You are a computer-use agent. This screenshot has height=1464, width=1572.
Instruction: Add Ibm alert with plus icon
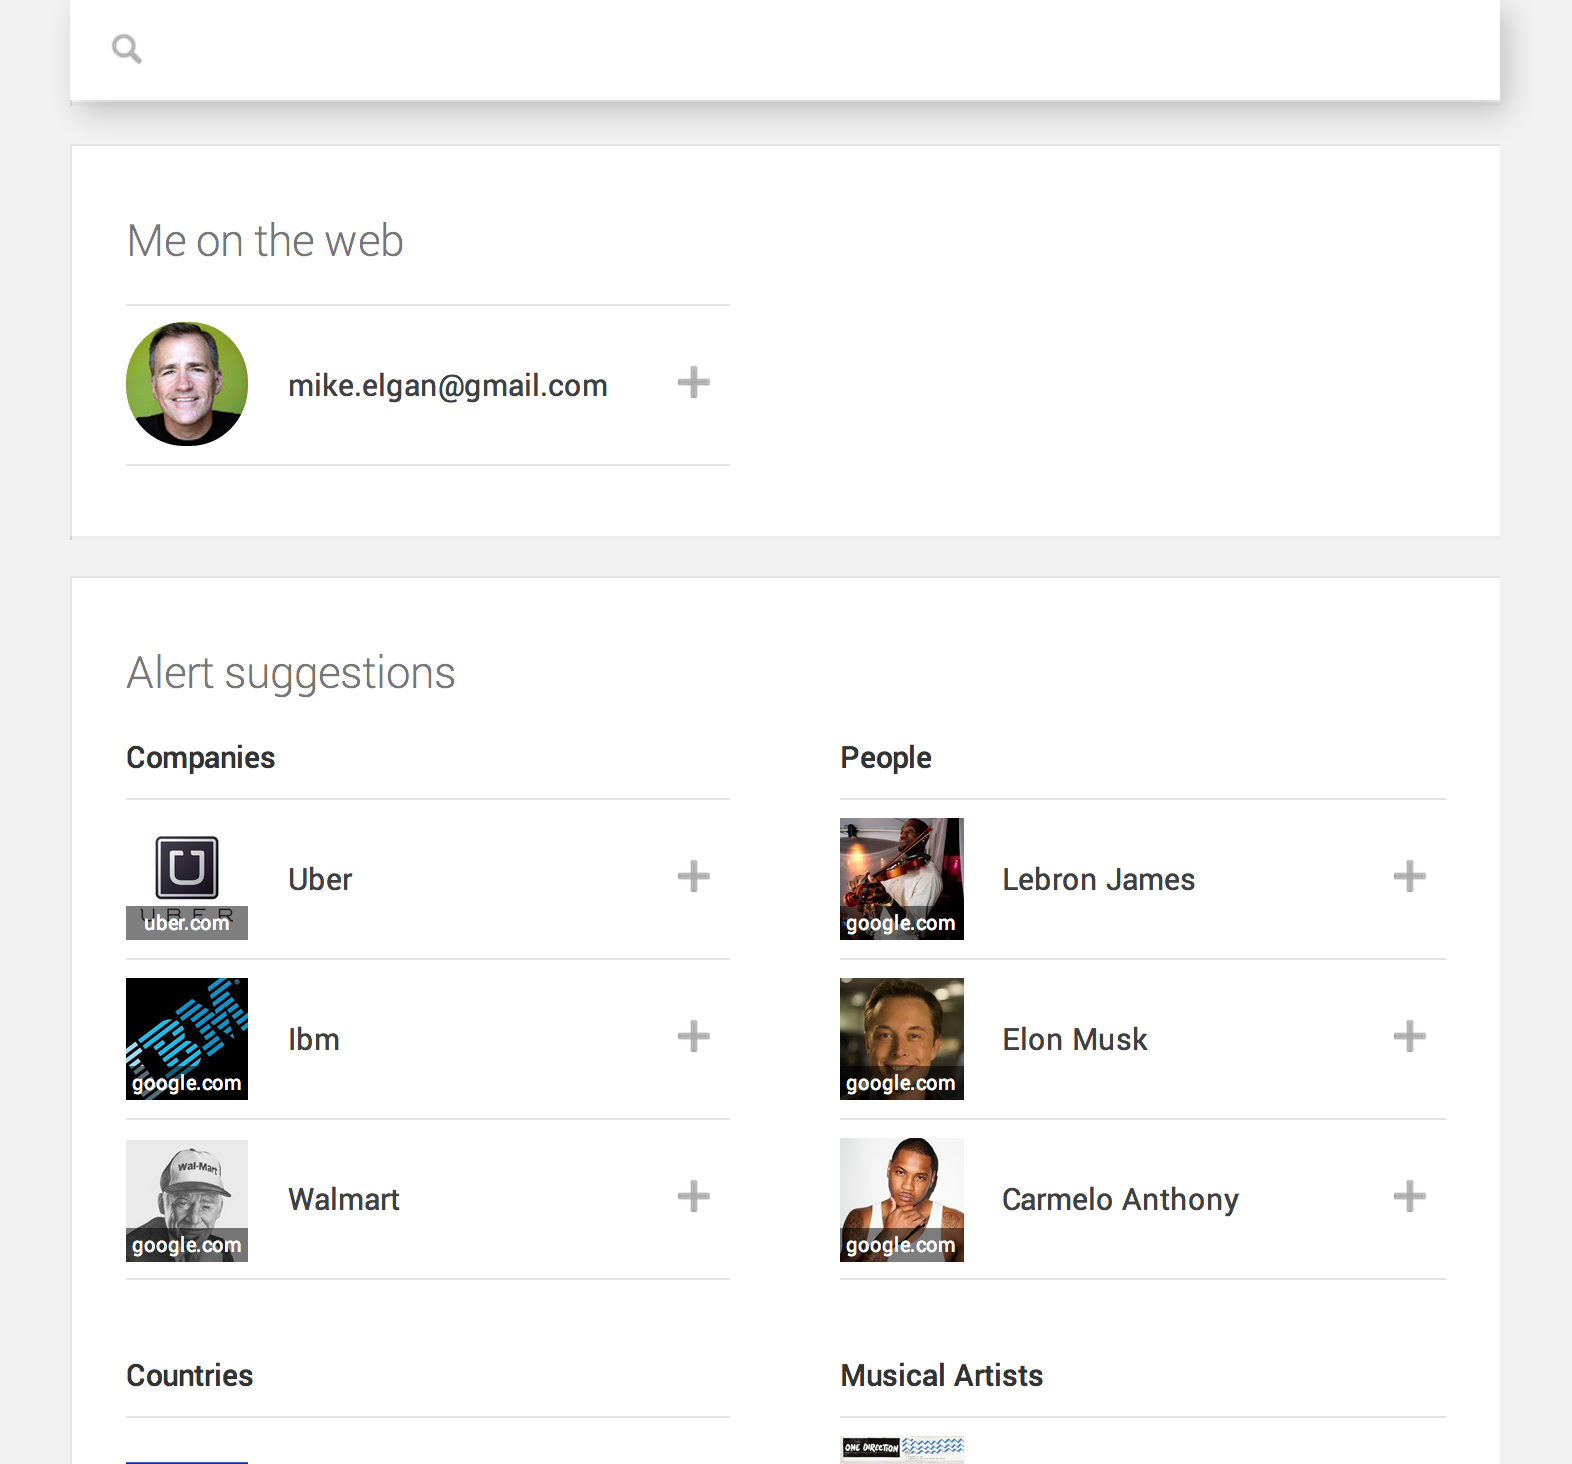click(x=693, y=1036)
